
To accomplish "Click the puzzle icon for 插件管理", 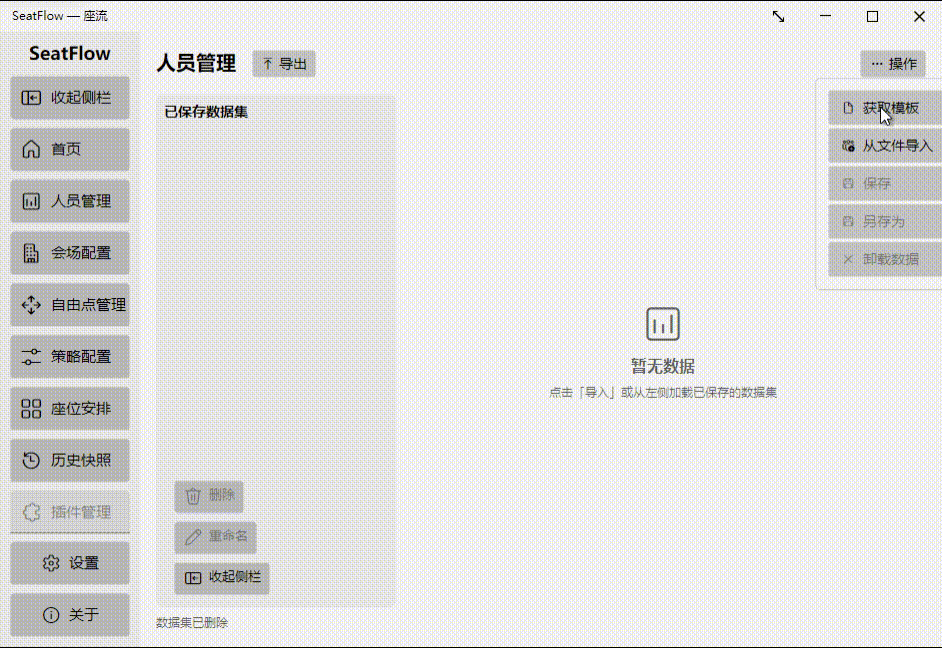I will coord(31,512).
